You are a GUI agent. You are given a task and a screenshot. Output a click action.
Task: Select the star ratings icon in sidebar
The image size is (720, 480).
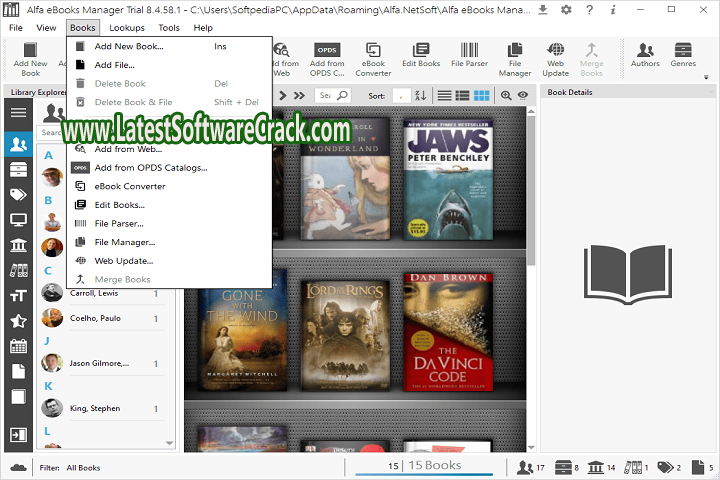pos(18,321)
